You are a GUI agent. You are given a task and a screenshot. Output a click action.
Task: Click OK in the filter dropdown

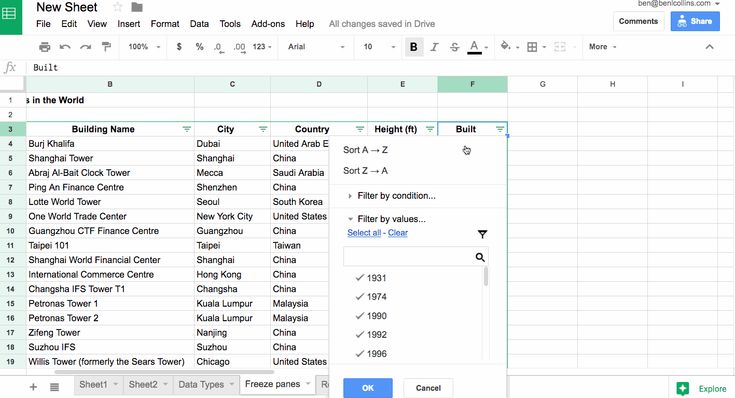(x=368, y=388)
